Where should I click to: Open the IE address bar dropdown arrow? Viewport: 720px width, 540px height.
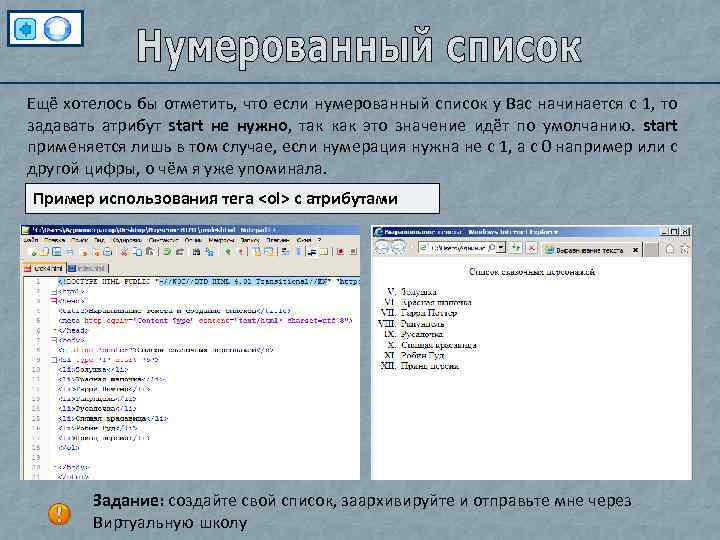click(501, 248)
